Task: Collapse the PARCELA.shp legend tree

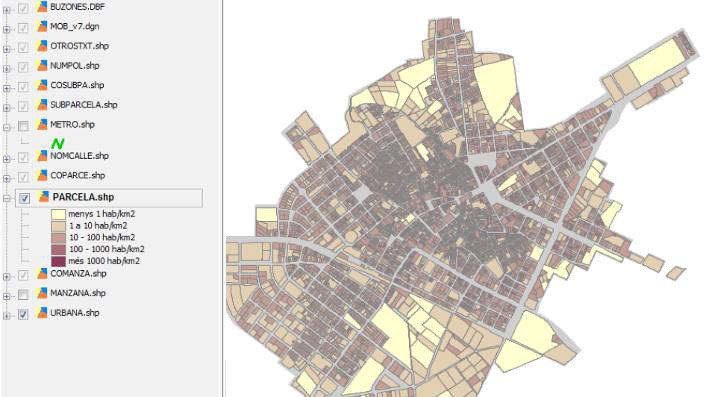Action: (6, 198)
